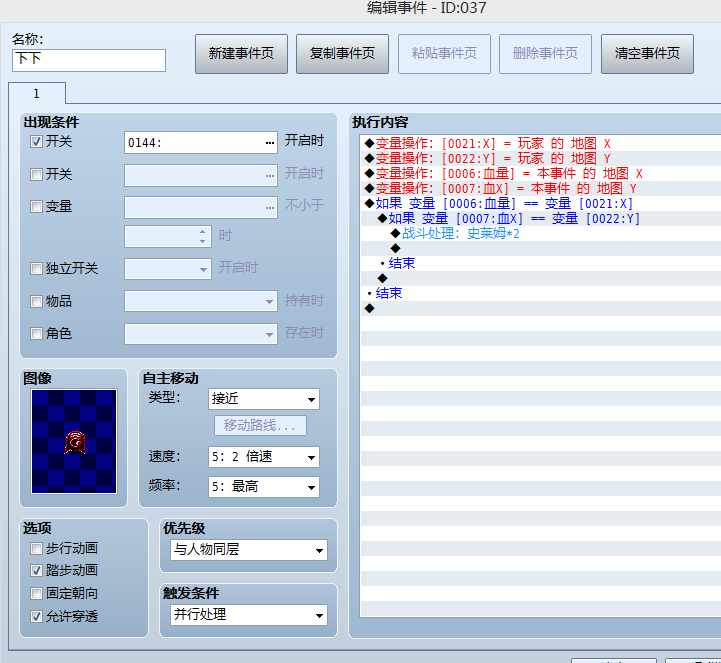721x663 pixels.
Task: Open the 触发条件 dropdown 并行处理
Action: click(x=249, y=615)
